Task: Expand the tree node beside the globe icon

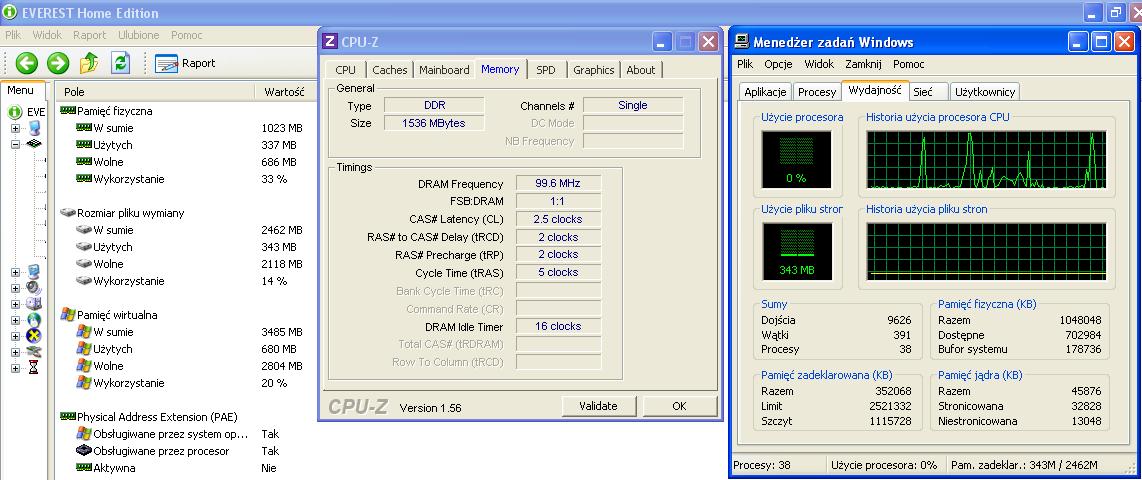Action: tap(15, 320)
